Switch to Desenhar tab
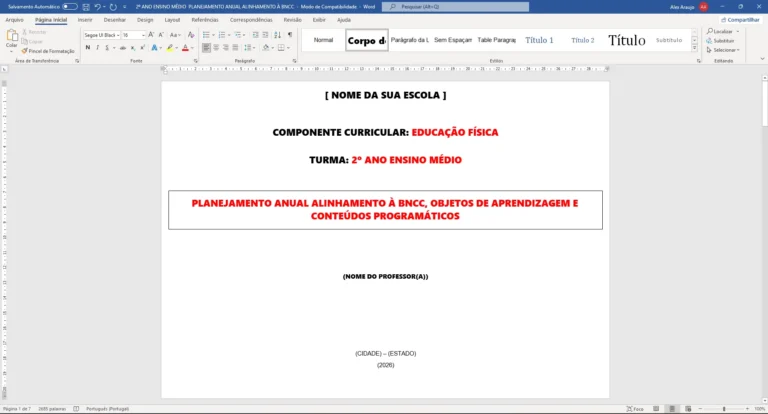 [x=115, y=20]
